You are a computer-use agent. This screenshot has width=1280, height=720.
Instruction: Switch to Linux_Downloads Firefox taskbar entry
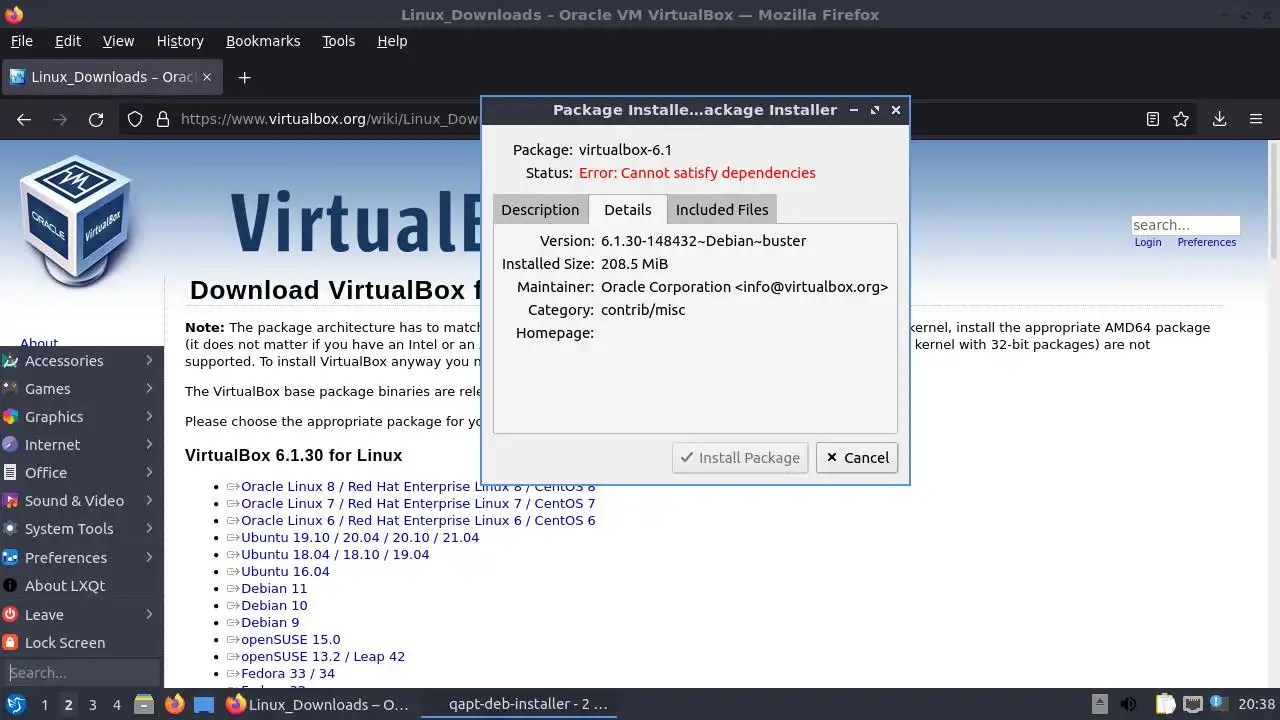318,704
